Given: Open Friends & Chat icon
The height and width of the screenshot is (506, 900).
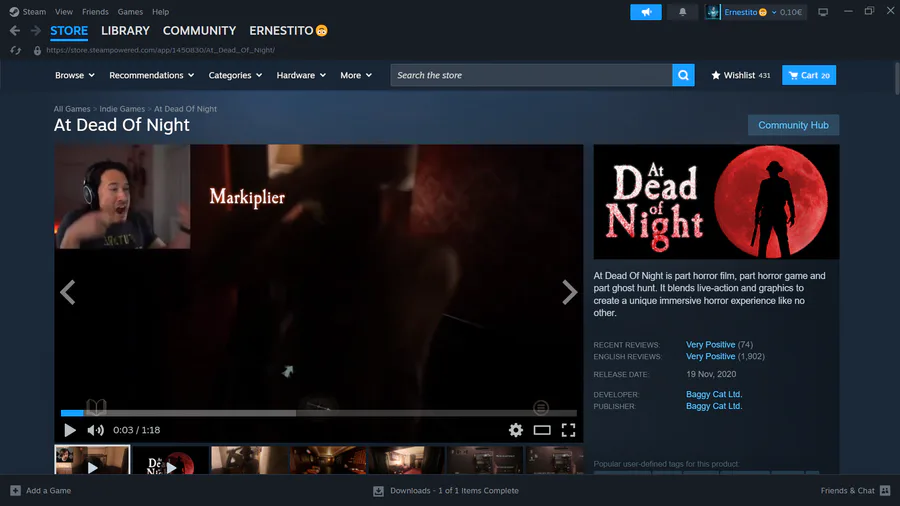Looking at the screenshot, I should (885, 491).
